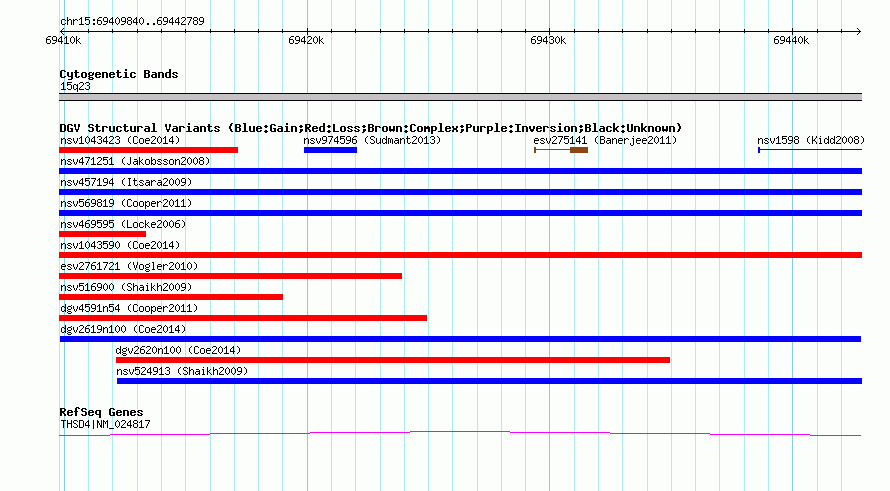The width and height of the screenshot is (890, 491).
Task: Click the blue nsv569819 Cooper2011 bar
Action: (x=460, y=213)
